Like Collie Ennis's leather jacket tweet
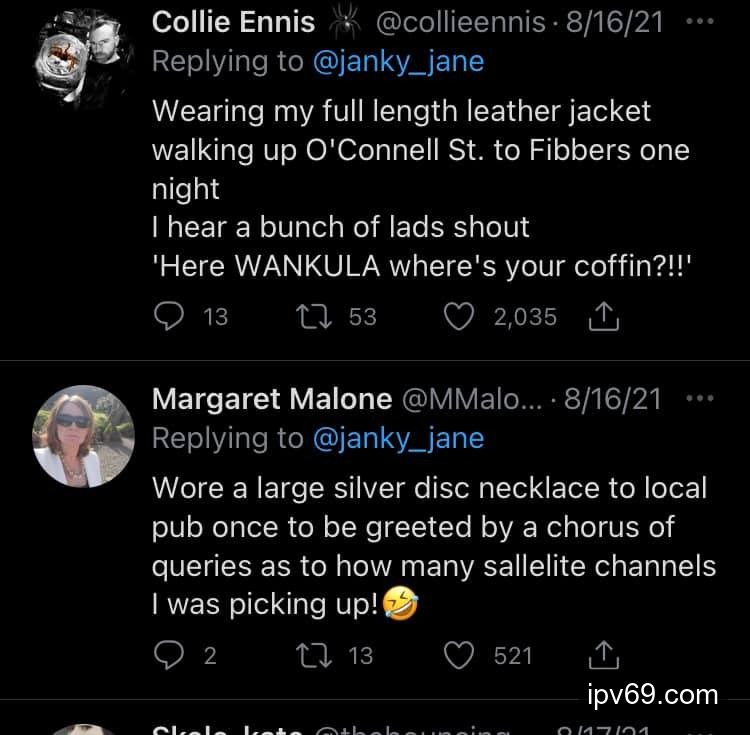Screen dimensions: 750x735 458,317
